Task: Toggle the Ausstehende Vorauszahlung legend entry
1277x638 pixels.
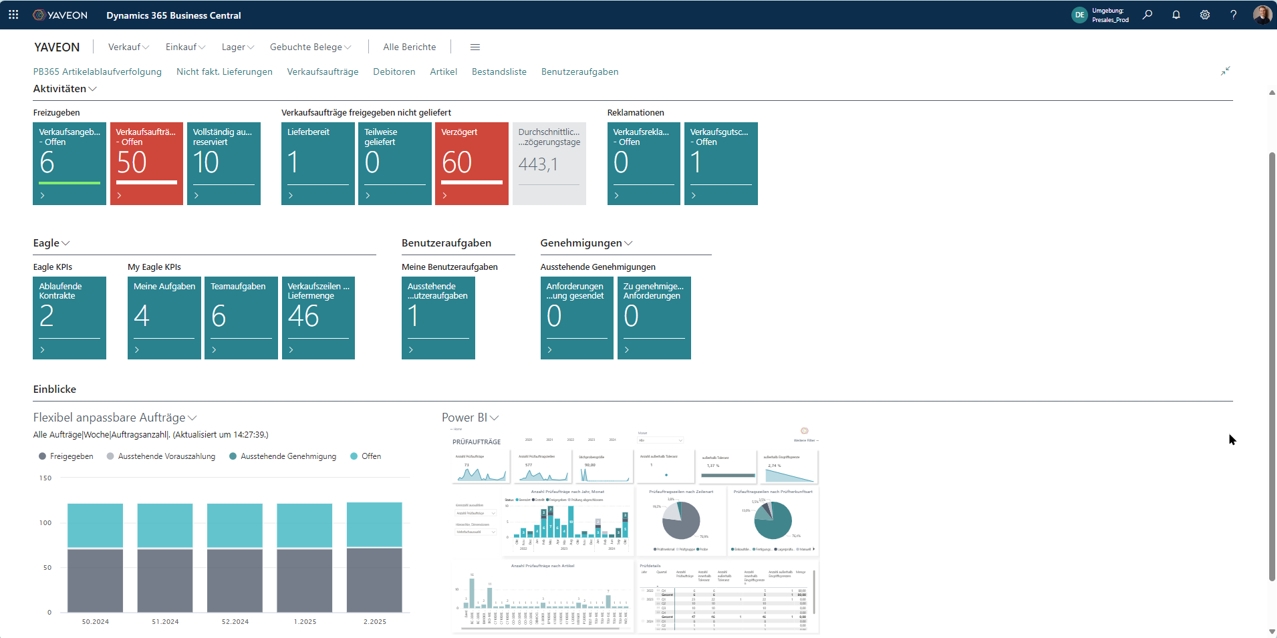Action: point(161,456)
